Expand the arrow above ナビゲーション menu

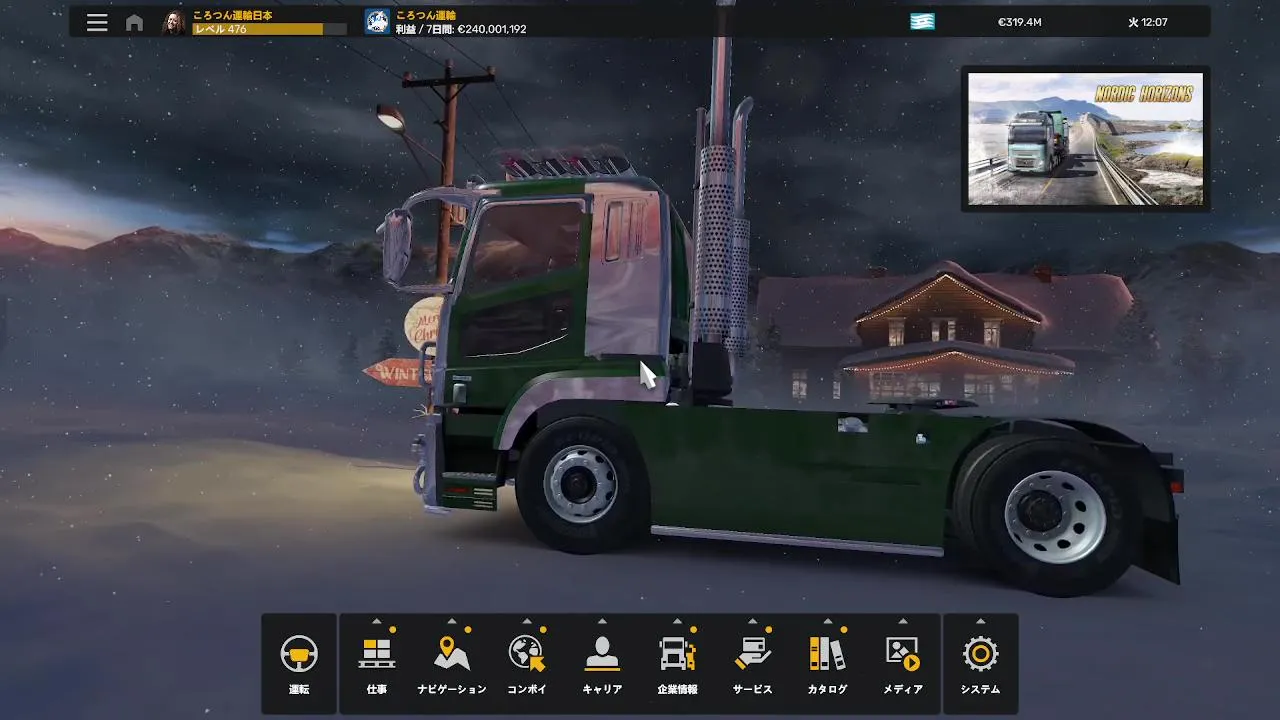[452, 621]
